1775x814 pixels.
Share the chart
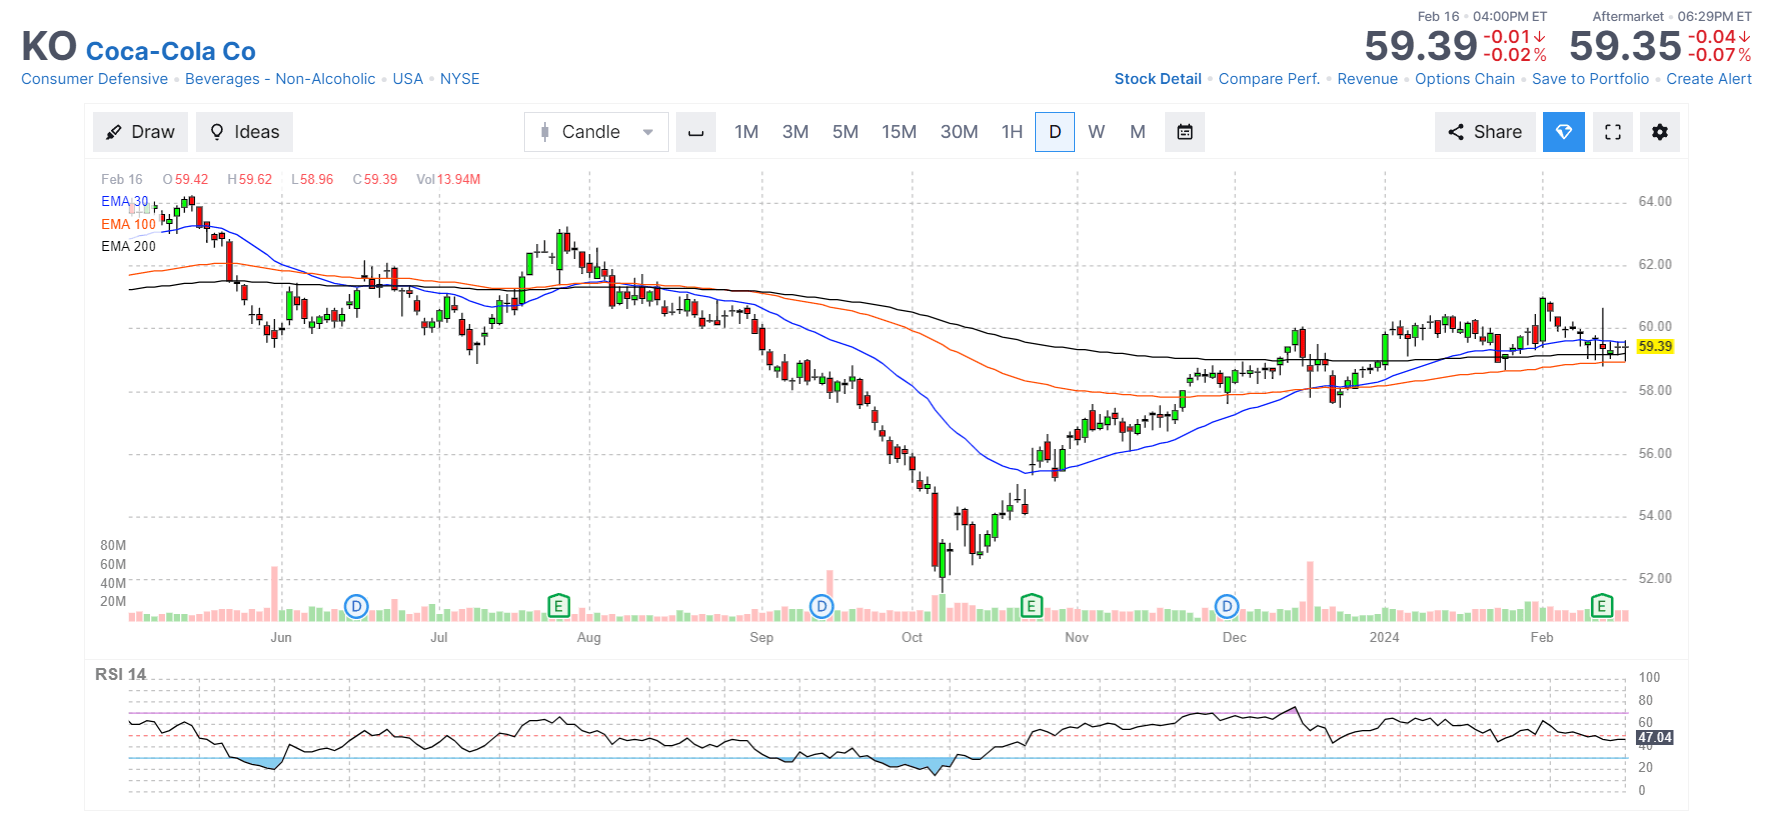(1485, 132)
